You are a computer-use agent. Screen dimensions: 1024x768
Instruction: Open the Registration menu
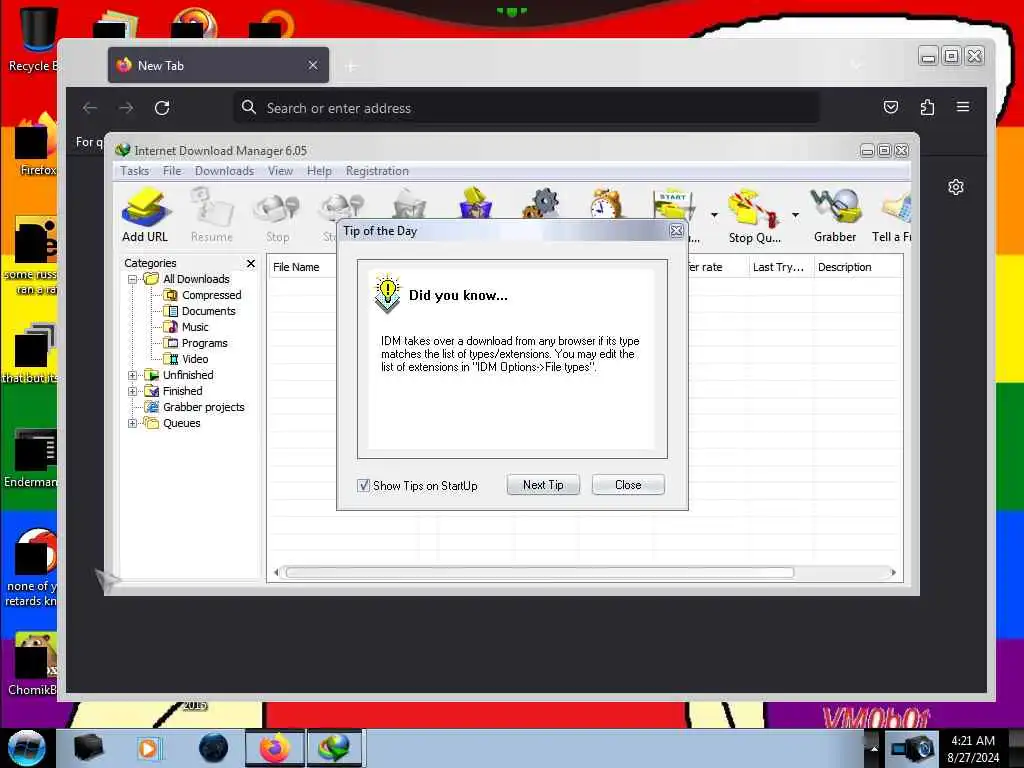pos(377,171)
